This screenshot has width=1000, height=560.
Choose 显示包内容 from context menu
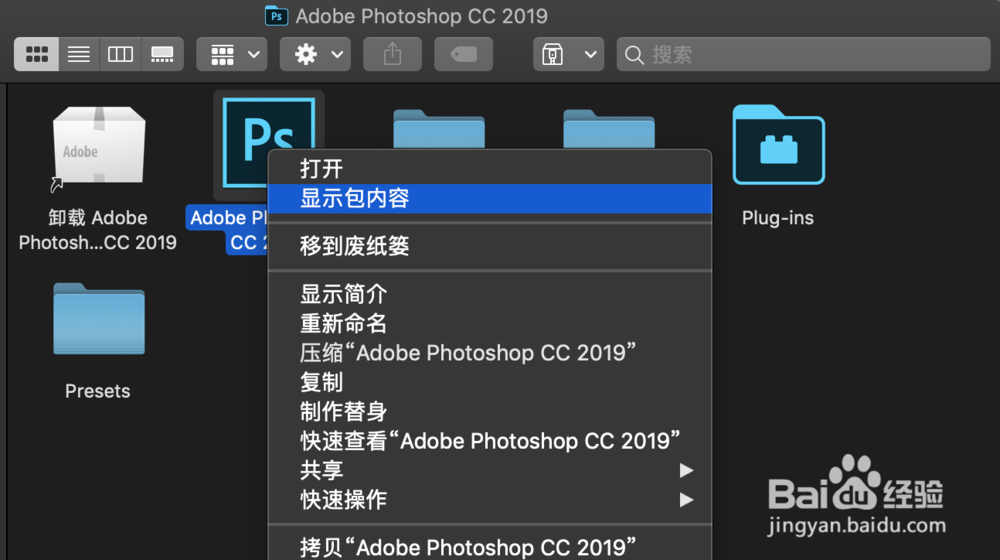[x=355, y=198]
